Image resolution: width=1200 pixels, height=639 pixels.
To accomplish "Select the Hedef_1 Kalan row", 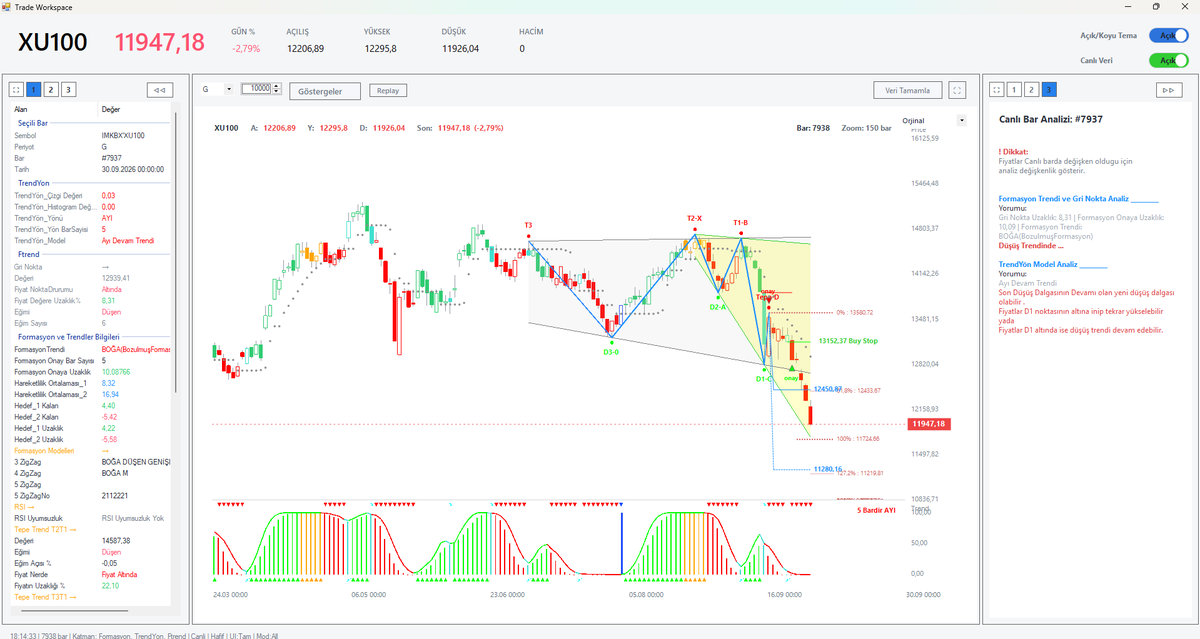I will coord(91,405).
